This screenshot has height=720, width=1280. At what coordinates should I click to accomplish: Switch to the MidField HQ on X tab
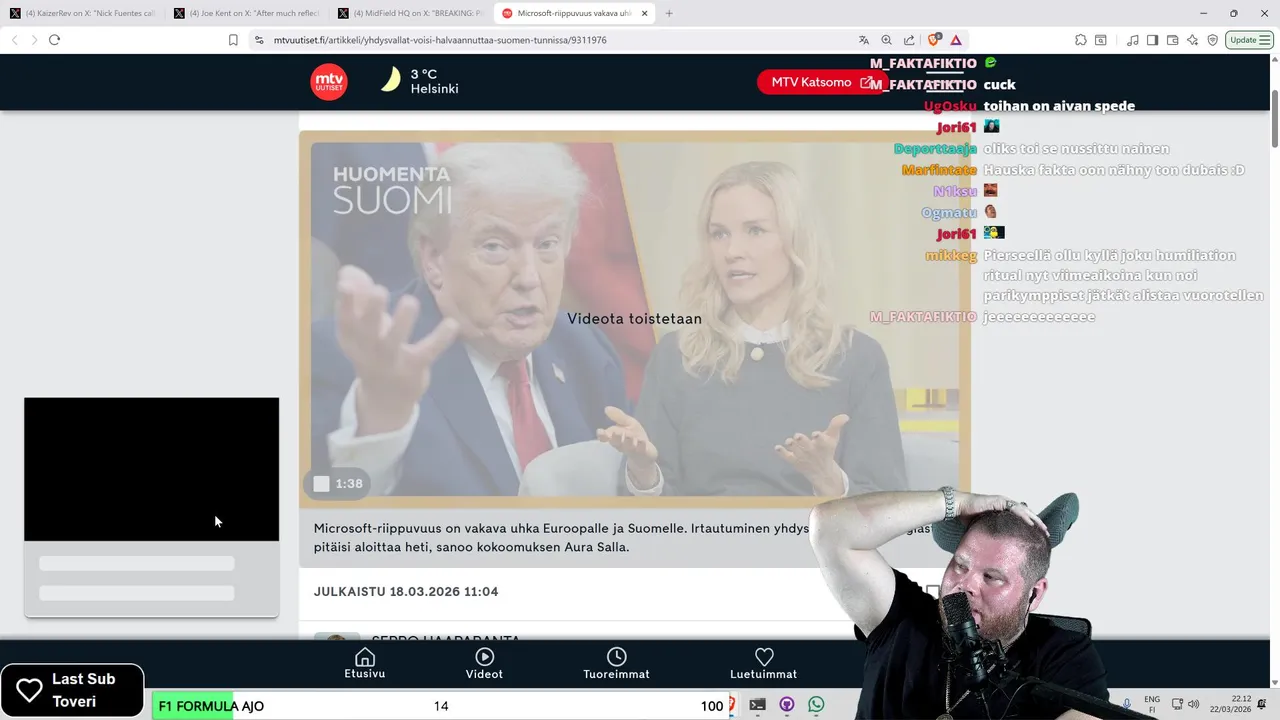coord(410,13)
